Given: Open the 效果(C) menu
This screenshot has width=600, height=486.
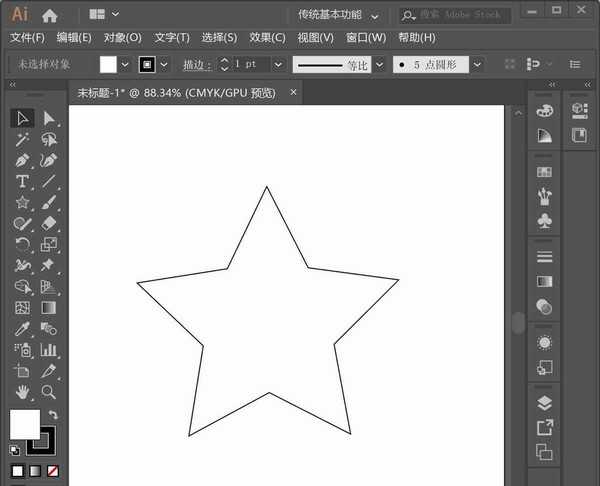Looking at the screenshot, I should pos(267,38).
